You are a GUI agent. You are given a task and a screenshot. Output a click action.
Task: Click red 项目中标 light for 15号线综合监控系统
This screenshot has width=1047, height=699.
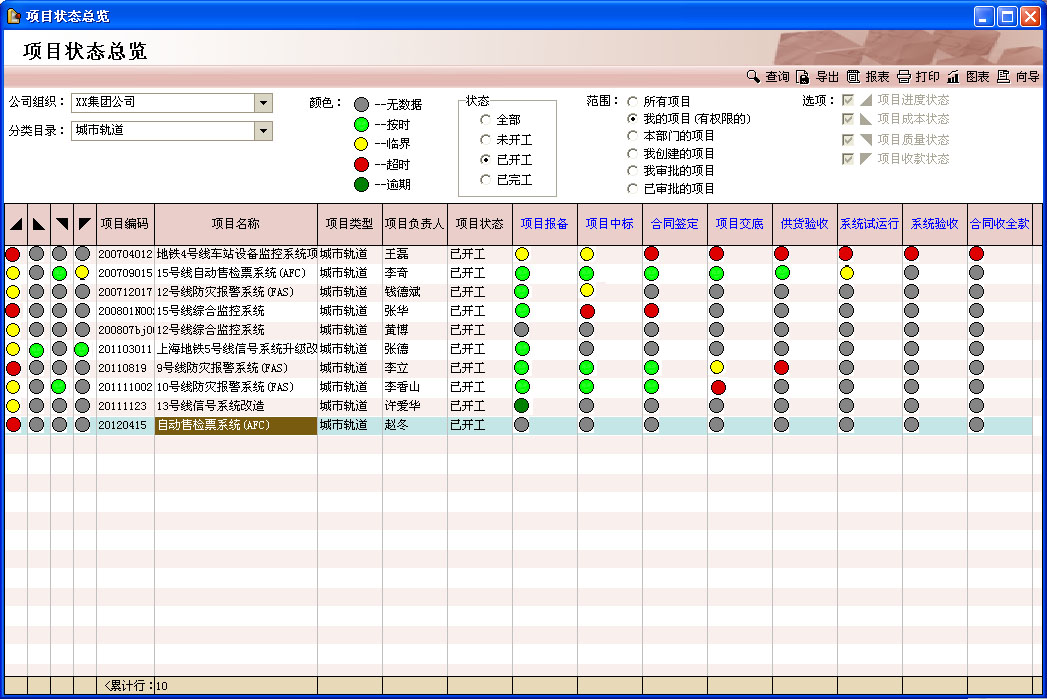[x=587, y=311]
